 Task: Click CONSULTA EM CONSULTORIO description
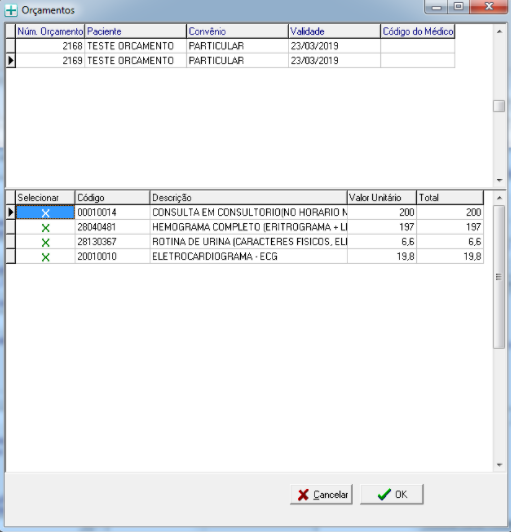click(x=249, y=212)
